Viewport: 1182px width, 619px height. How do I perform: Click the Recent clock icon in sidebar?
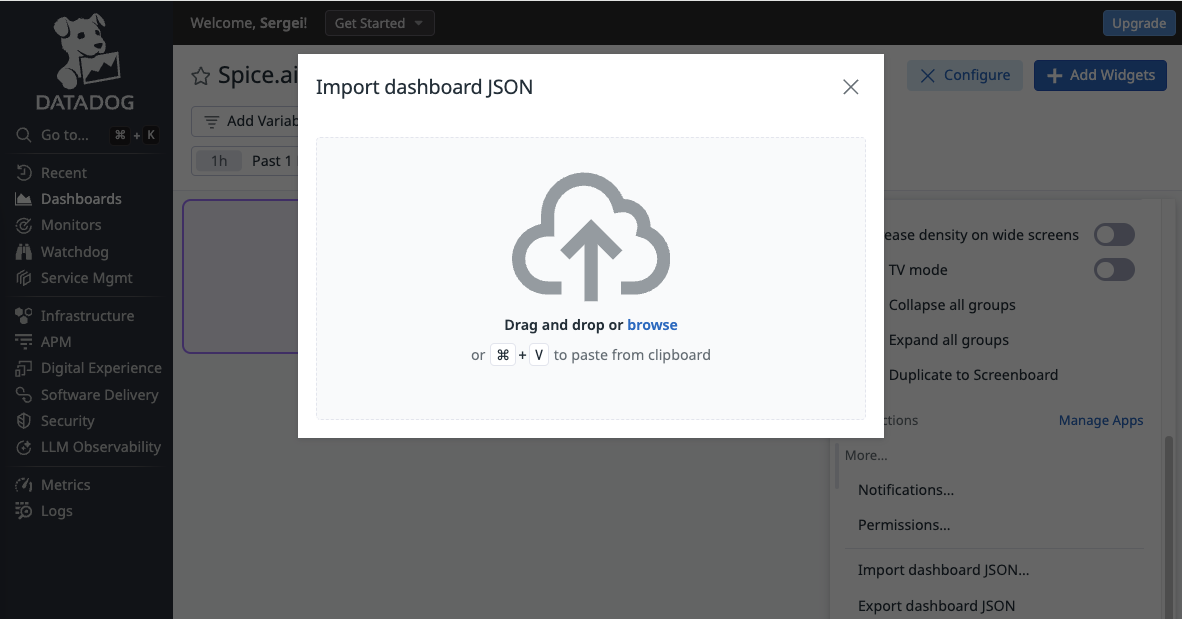24,173
